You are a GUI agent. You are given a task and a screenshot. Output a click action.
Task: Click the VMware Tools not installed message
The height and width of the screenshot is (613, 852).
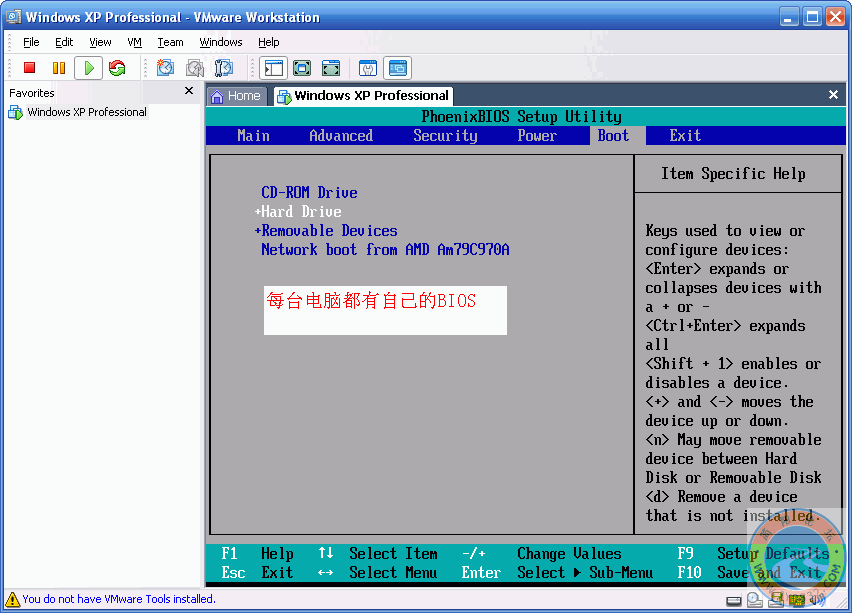(x=119, y=599)
